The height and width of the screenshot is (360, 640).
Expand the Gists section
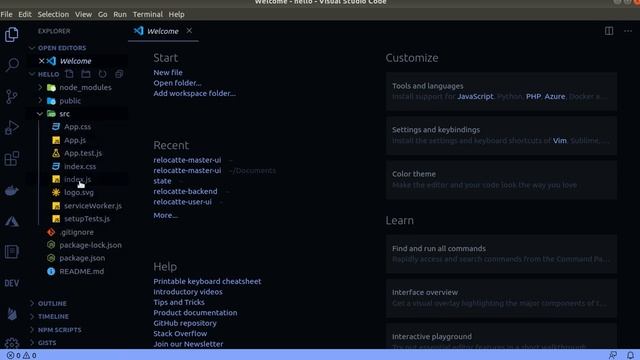click(47, 342)
